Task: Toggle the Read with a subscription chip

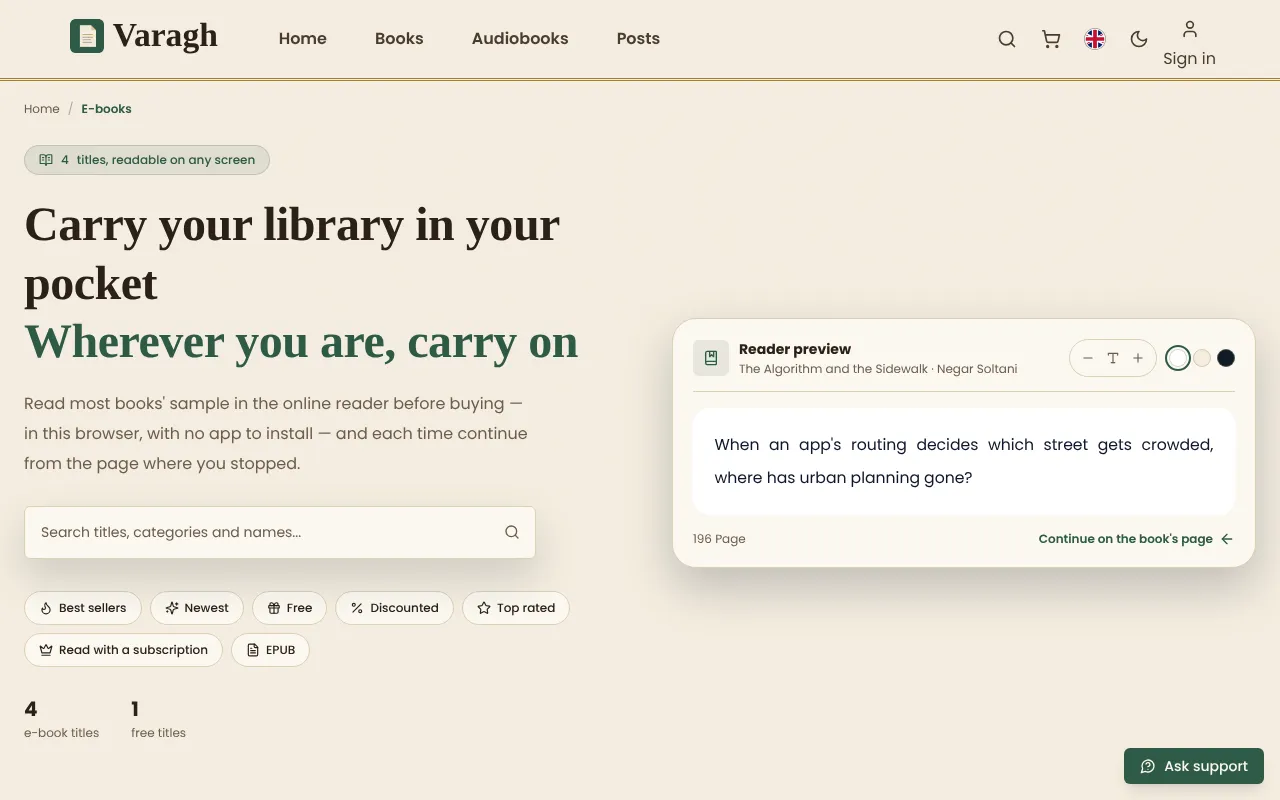Action: point(124,650)
